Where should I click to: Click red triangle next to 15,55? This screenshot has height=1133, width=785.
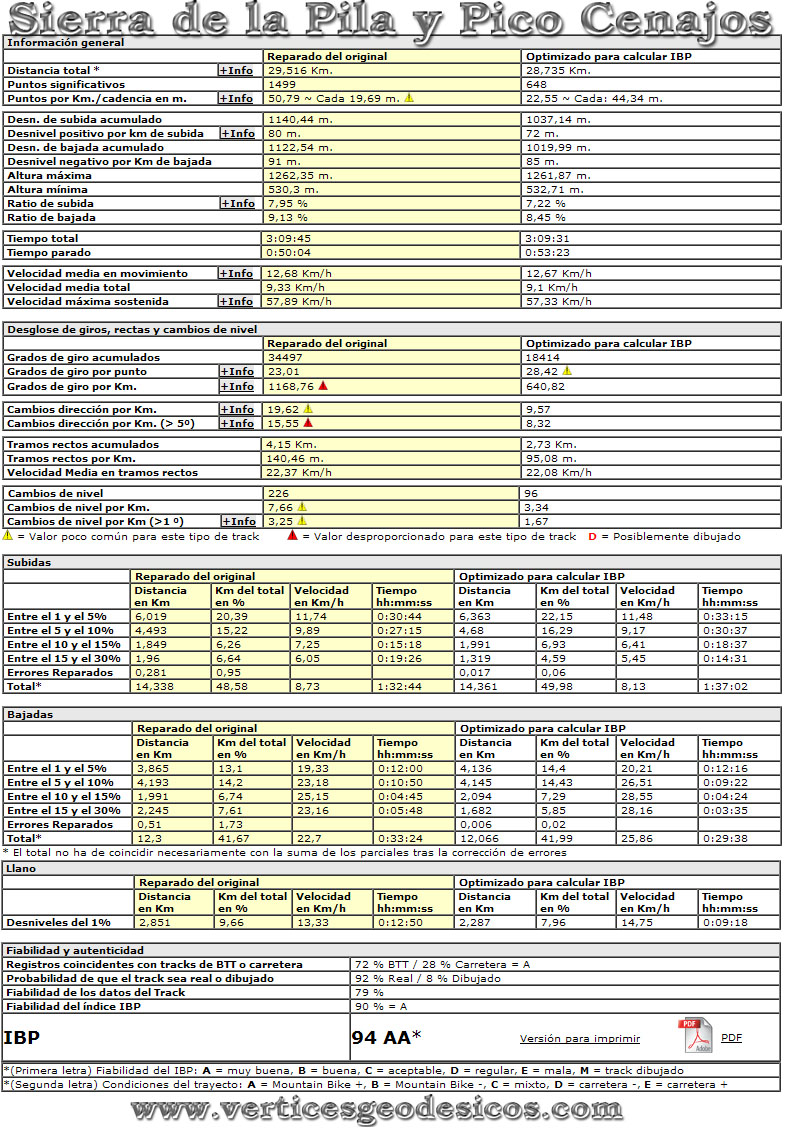click(x=308, y=423)
